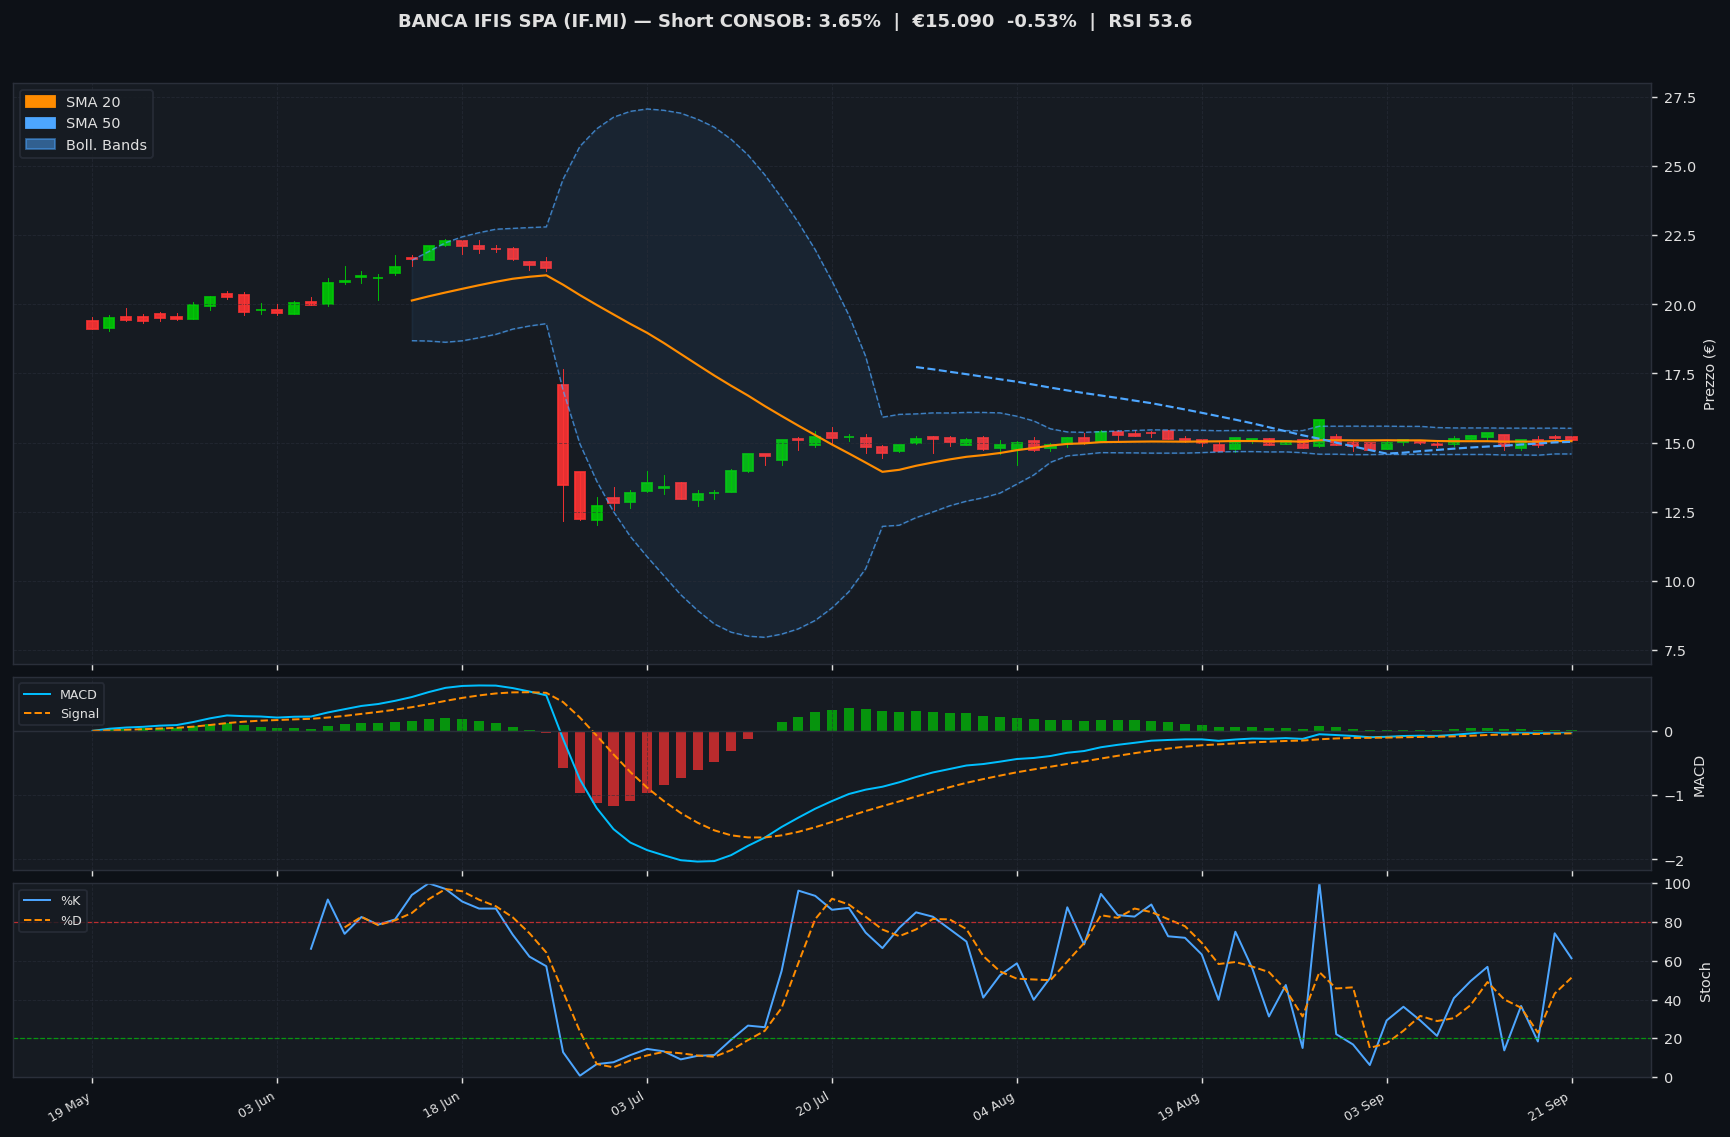
Task: Click the 100 stochastic axis label
Action: pyautogui.click(x=1676, y=884)
